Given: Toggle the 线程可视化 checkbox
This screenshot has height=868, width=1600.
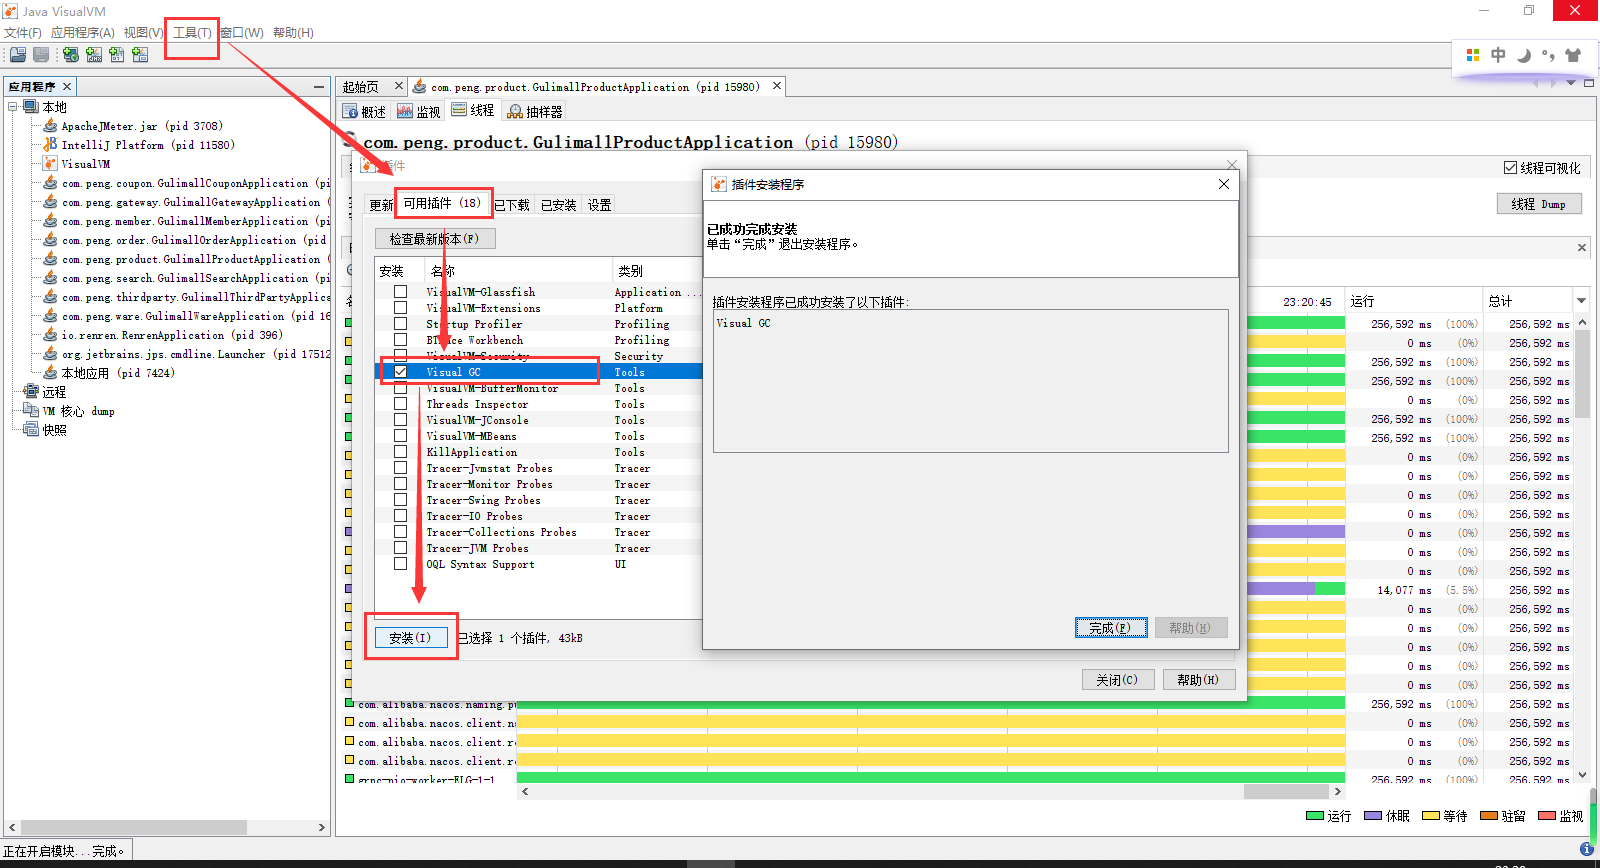Looking at the screenshot, I should 1510,168.
